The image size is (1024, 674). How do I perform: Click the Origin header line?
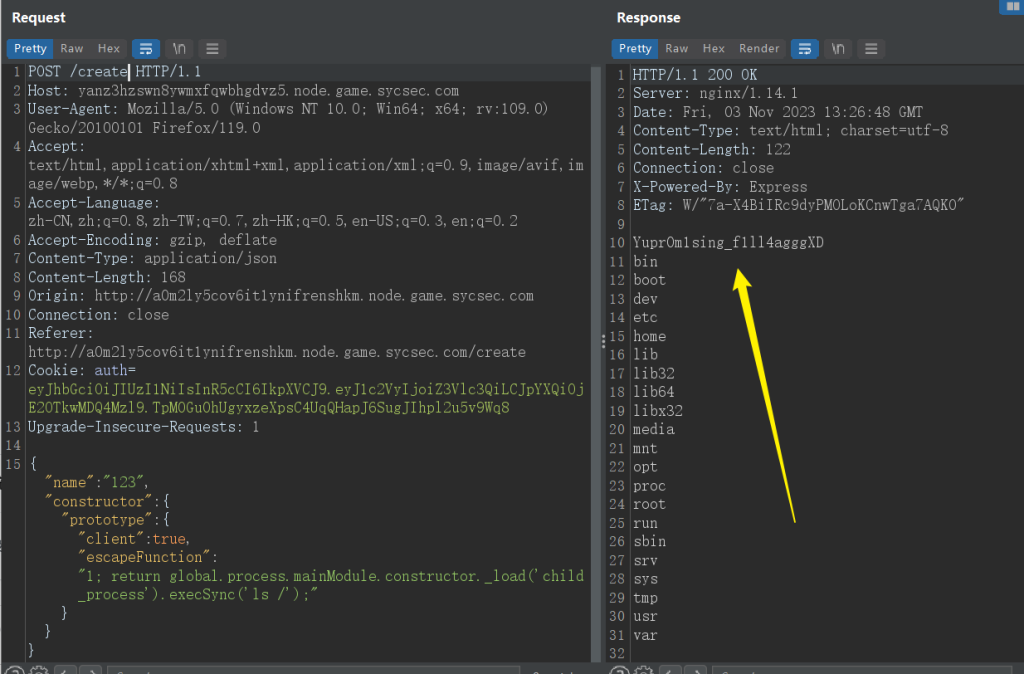[281, 296]
